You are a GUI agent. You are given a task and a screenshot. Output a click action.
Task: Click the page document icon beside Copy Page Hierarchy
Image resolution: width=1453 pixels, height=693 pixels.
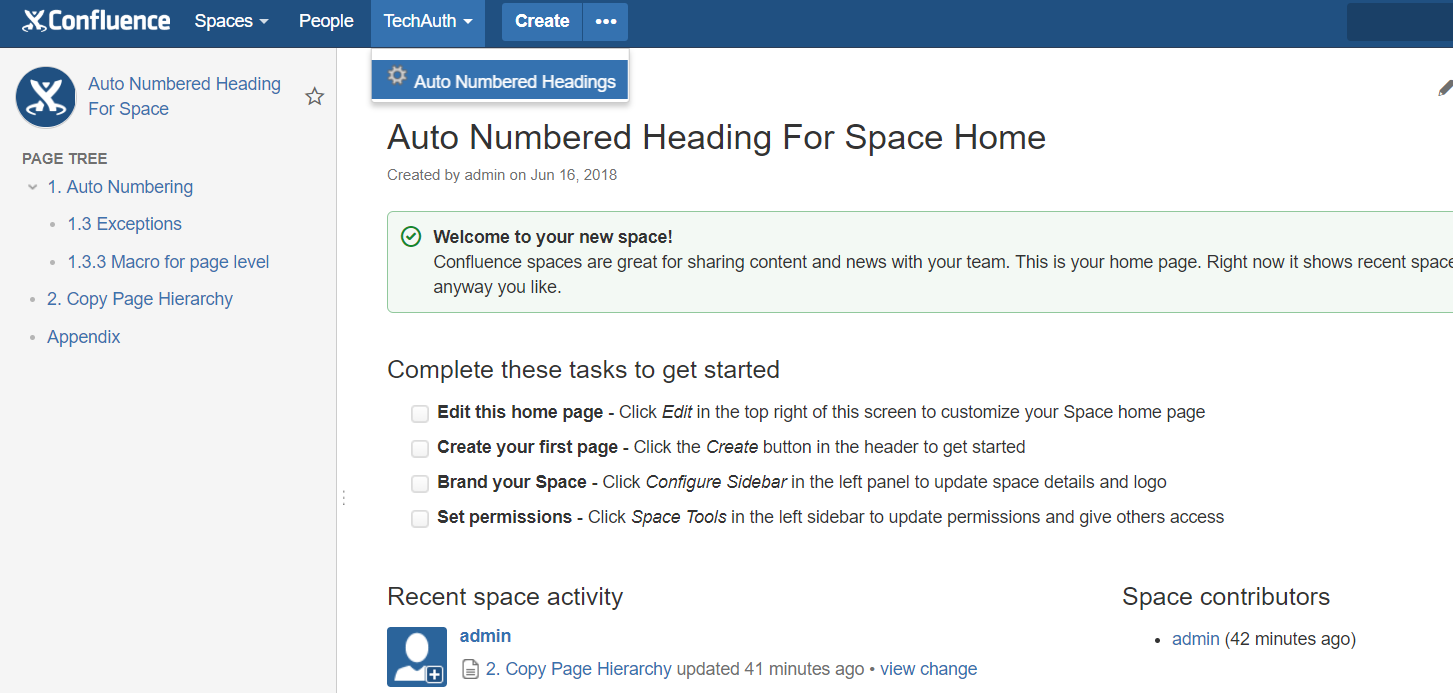point(470,669)
